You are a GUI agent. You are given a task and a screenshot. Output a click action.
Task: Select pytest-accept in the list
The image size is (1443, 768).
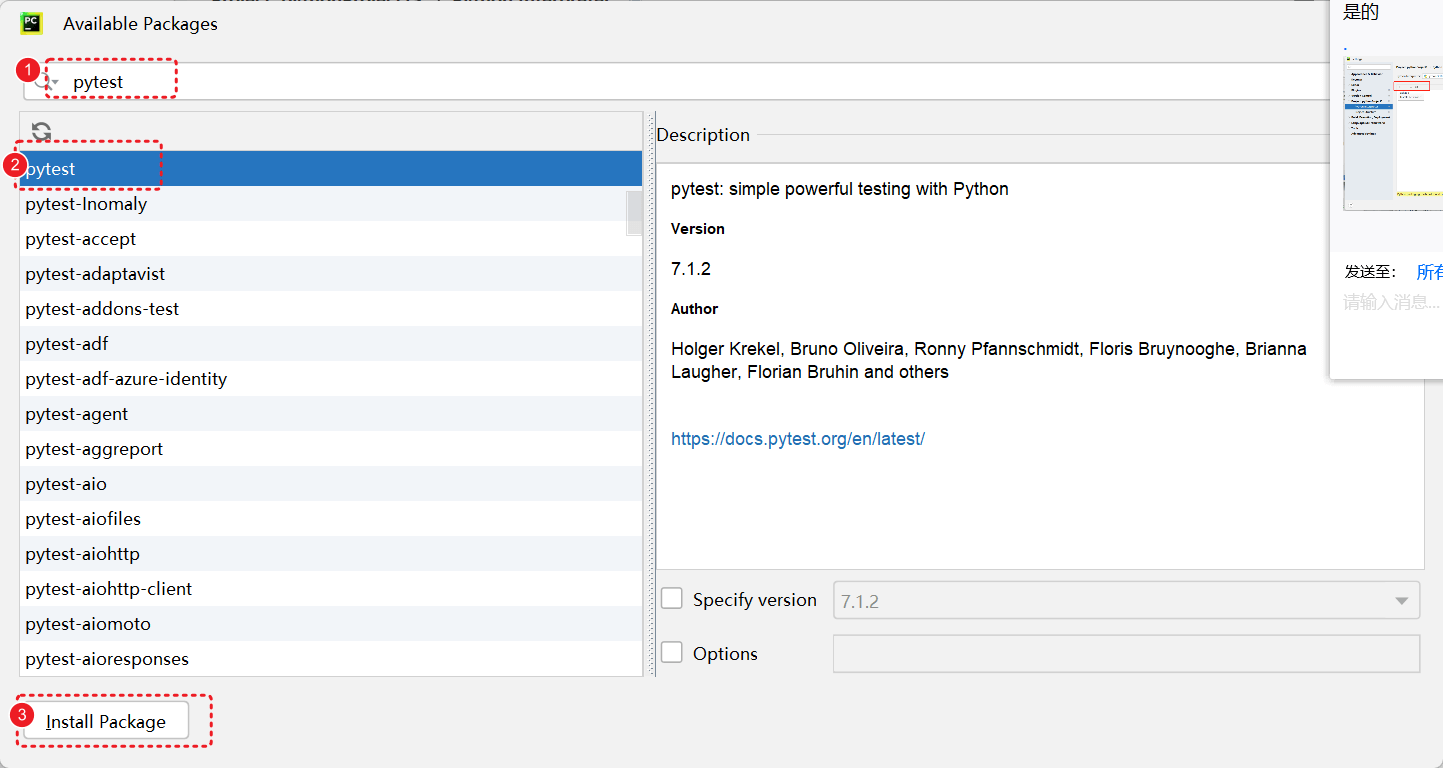[x=330, y=239]
